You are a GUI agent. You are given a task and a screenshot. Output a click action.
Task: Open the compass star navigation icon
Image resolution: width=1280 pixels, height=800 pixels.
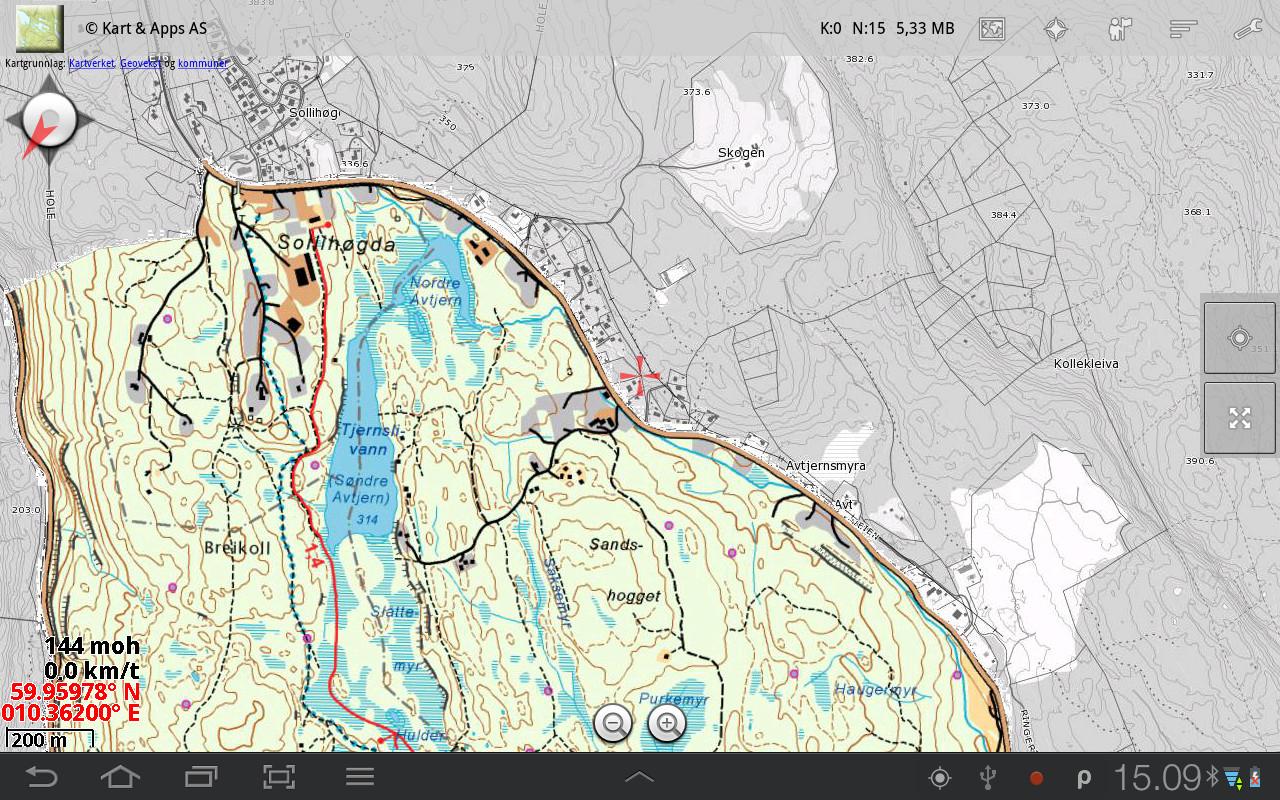(1056, 29)
